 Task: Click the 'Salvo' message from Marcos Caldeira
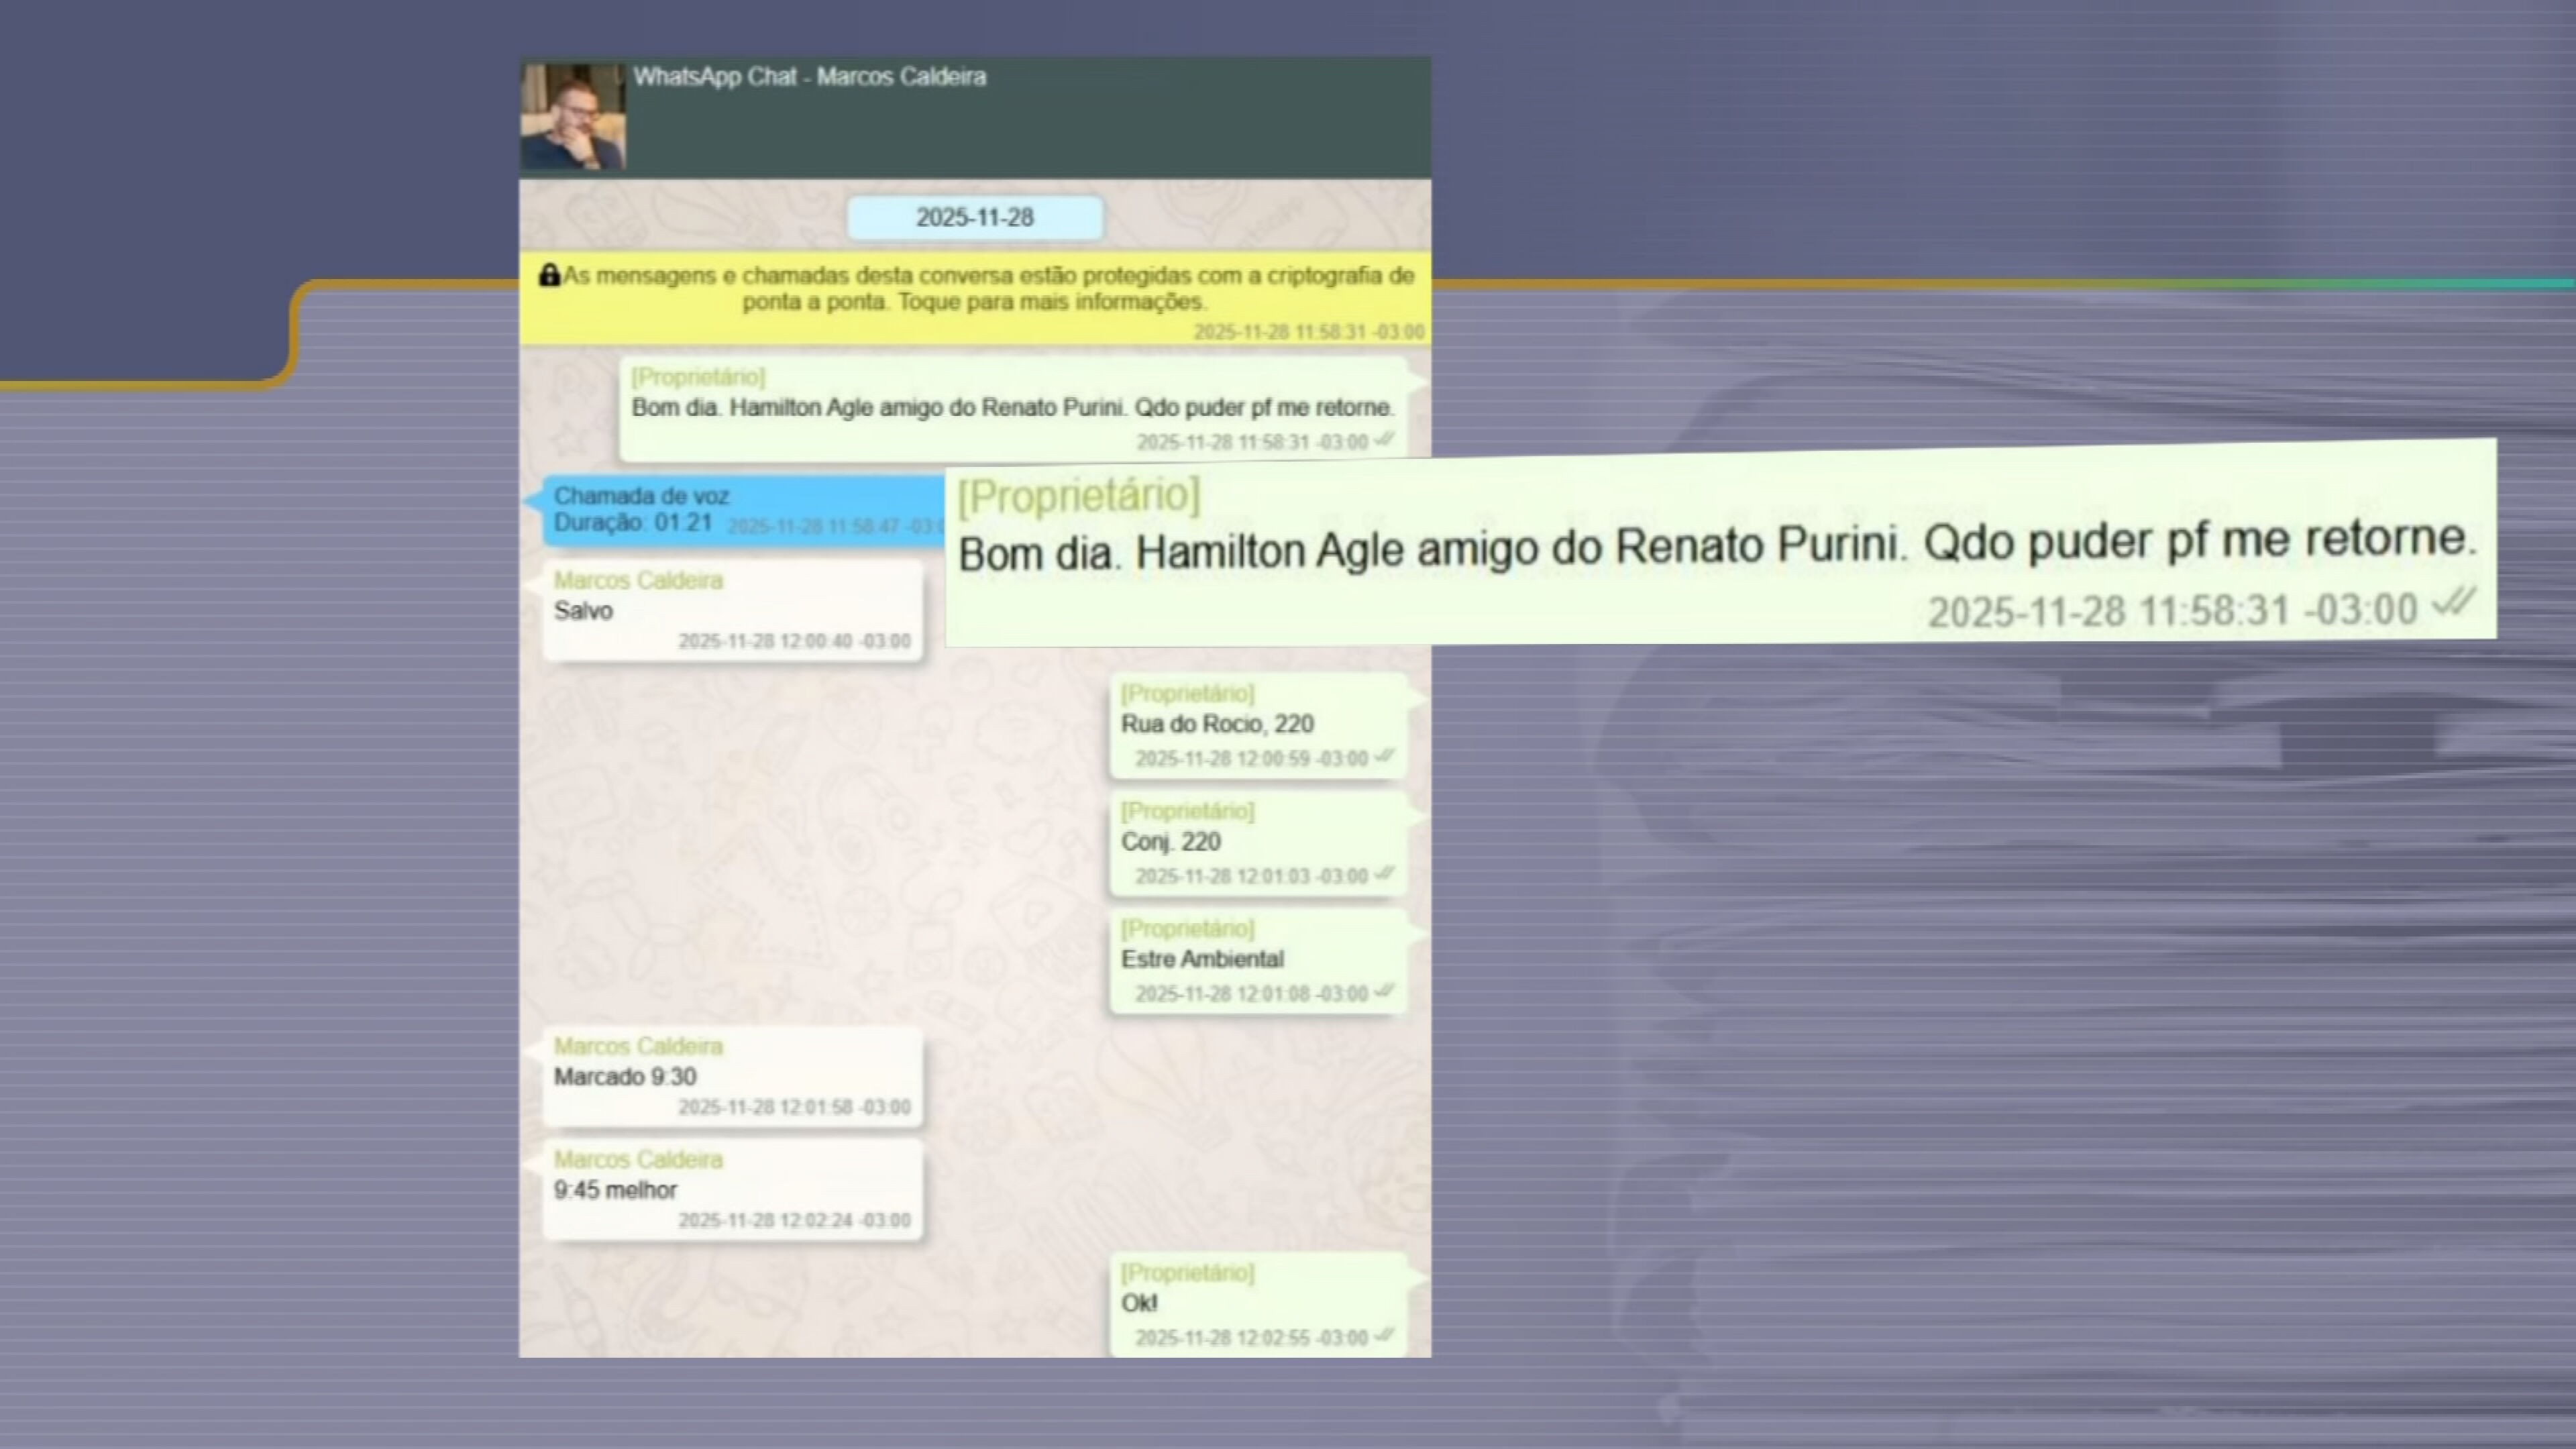(x=732, y=611)
